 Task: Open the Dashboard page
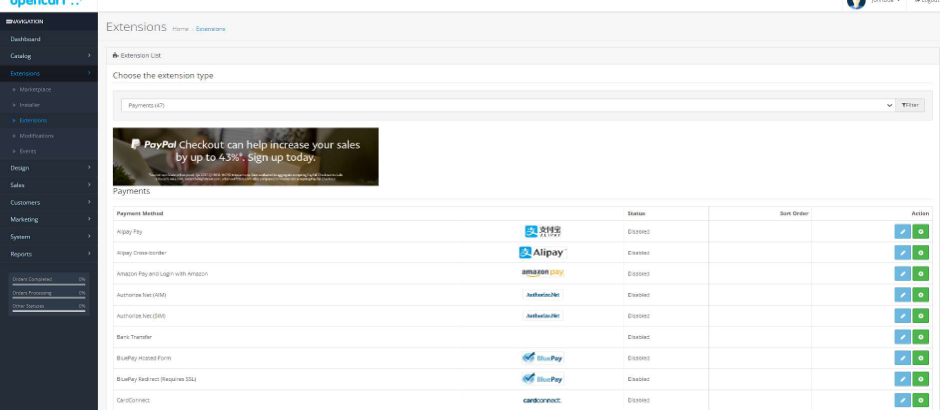click(x=49, y=39)
